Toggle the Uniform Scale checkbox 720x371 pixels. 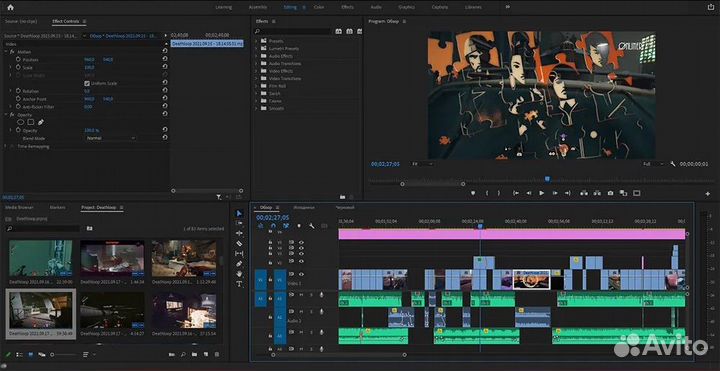tap(87, 84)
